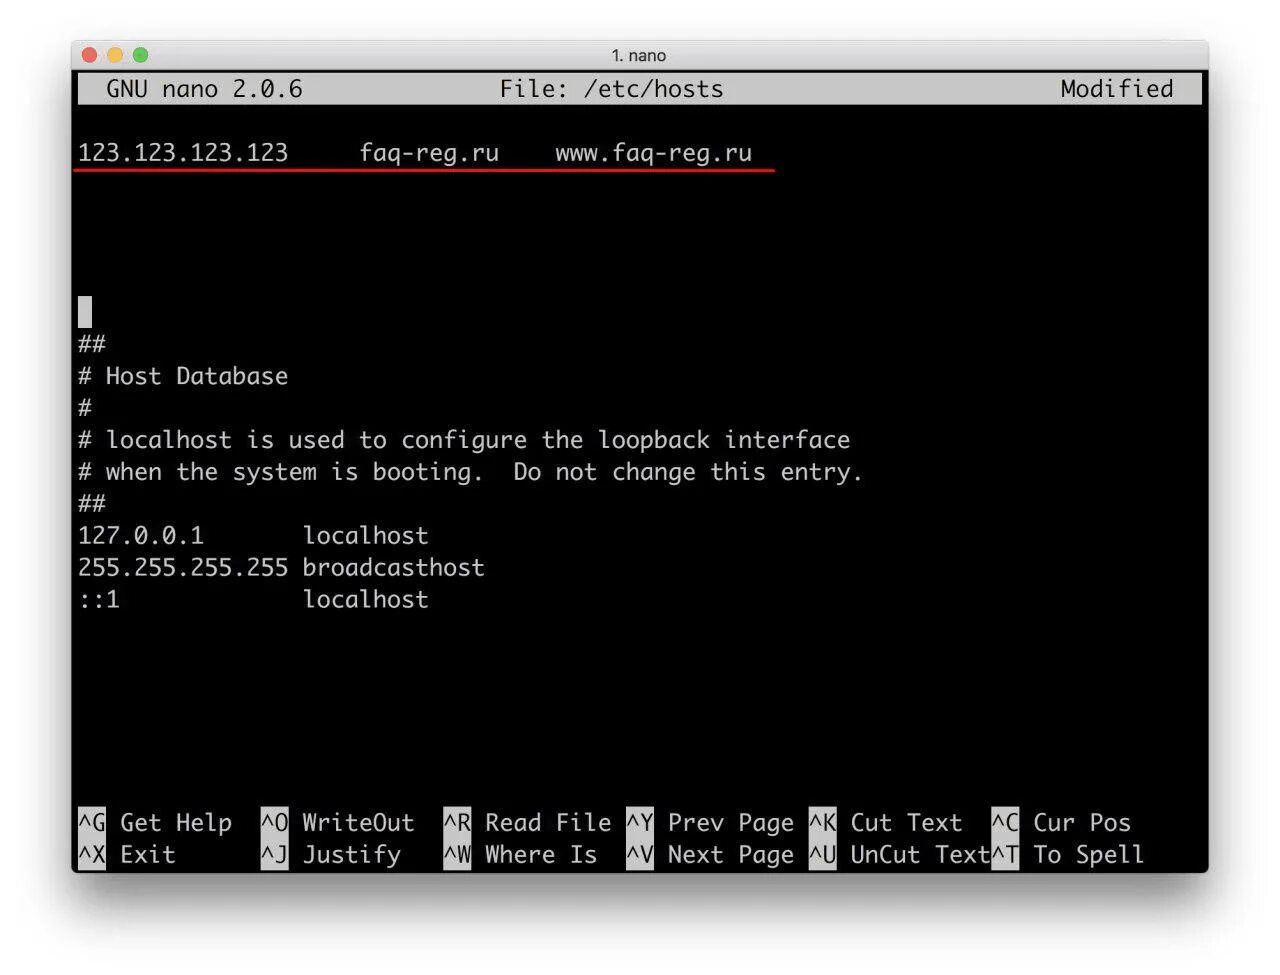The height and width of the screenshot is (975, 1280).
Task: Click the ^Y Prev Page shortcut
Action: pos(710,823)
